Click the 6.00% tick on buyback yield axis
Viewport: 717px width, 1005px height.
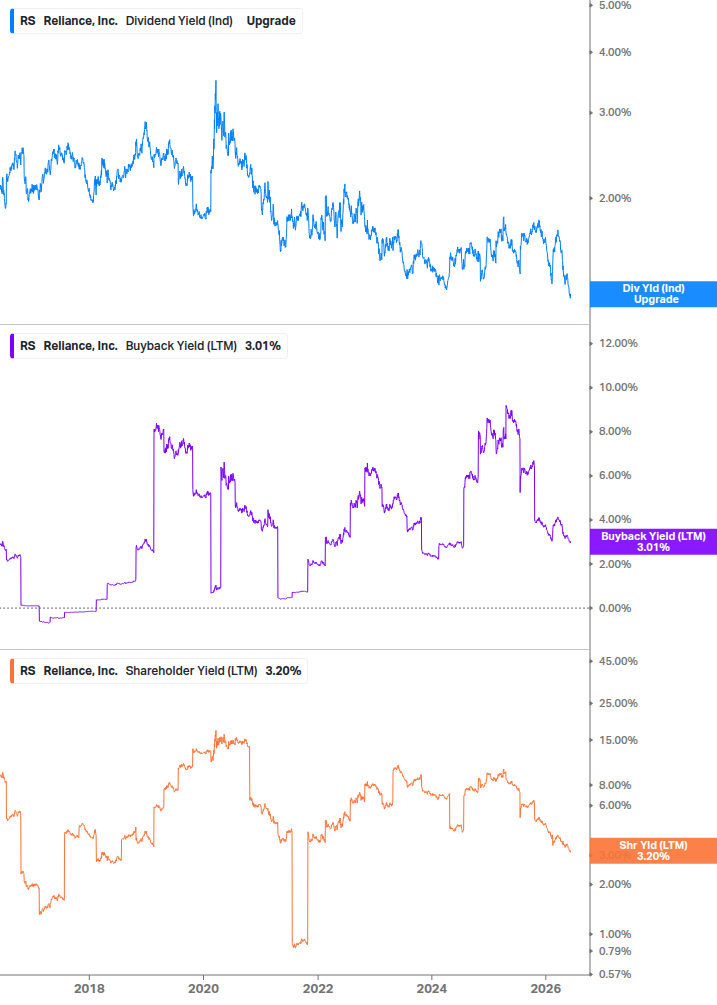(615, 476)
